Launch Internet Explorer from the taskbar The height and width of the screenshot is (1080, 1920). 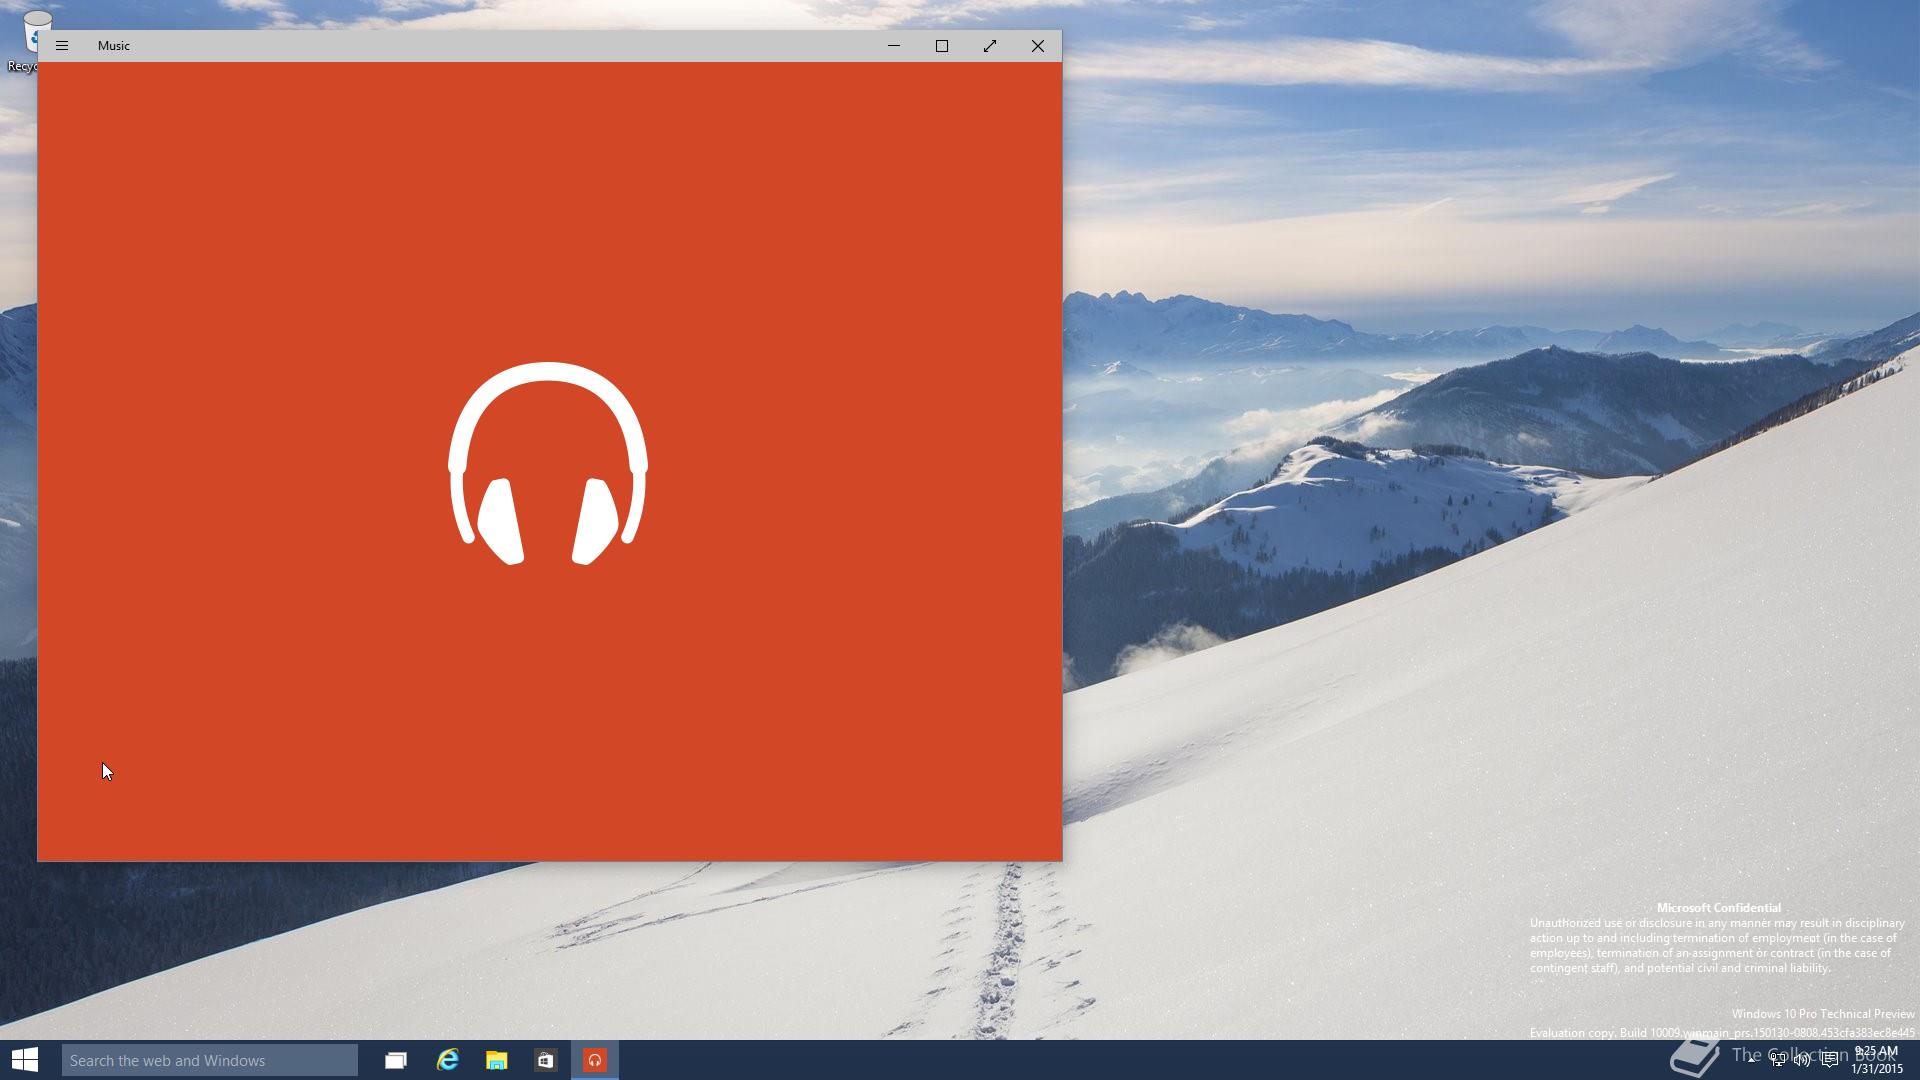pyautogui.click(x=447, y=1060)
